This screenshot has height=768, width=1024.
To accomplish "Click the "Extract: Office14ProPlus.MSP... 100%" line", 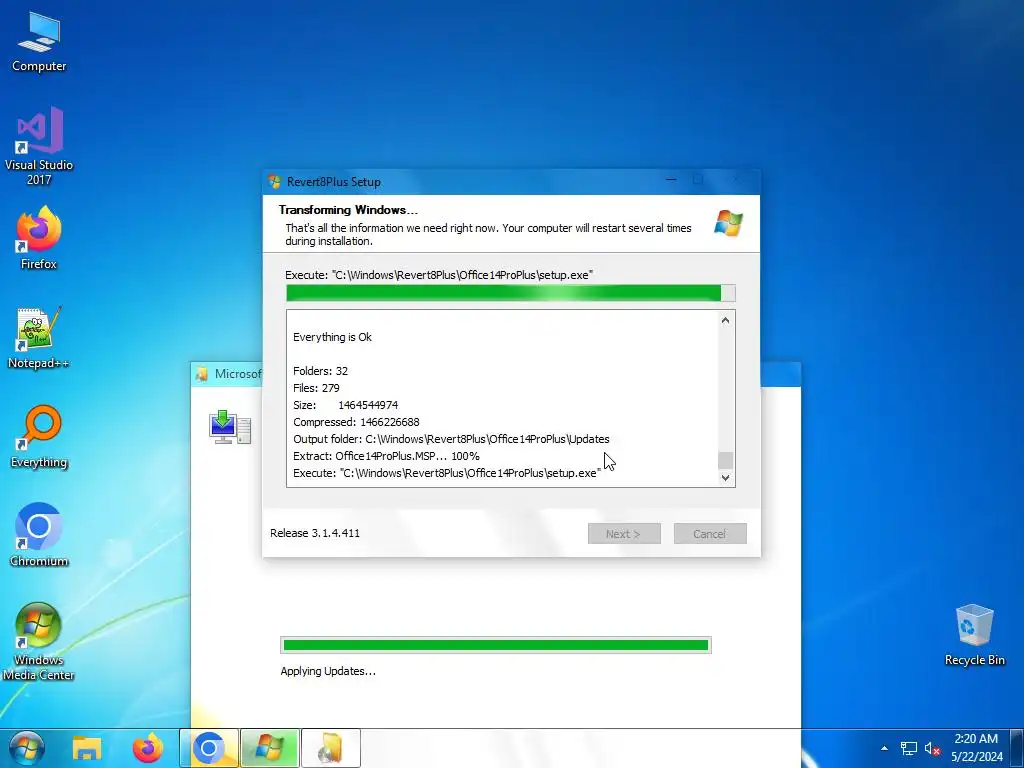I will (386, 456).
